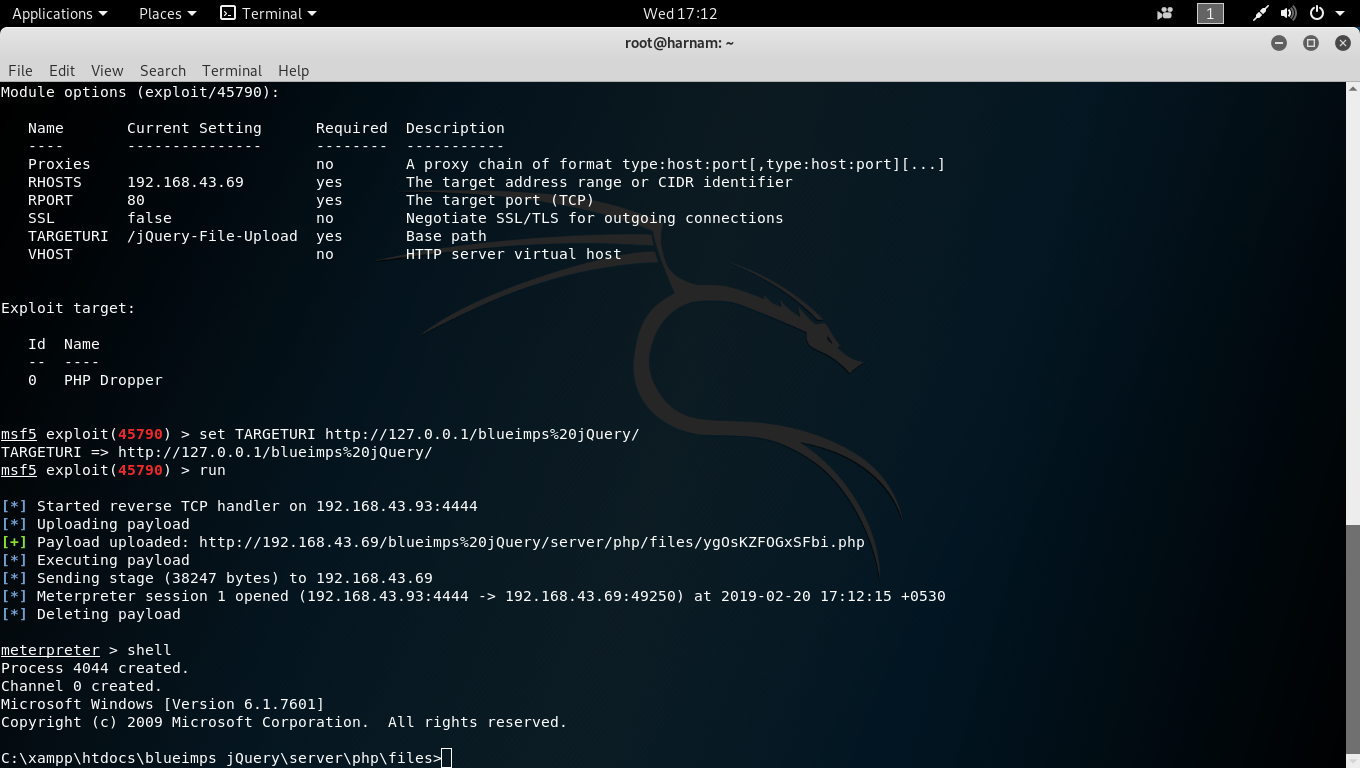This screenshot has width=1360, height=768.
Task: Click the 'meterpreter > shell' command line
Action: click(86, 650)
